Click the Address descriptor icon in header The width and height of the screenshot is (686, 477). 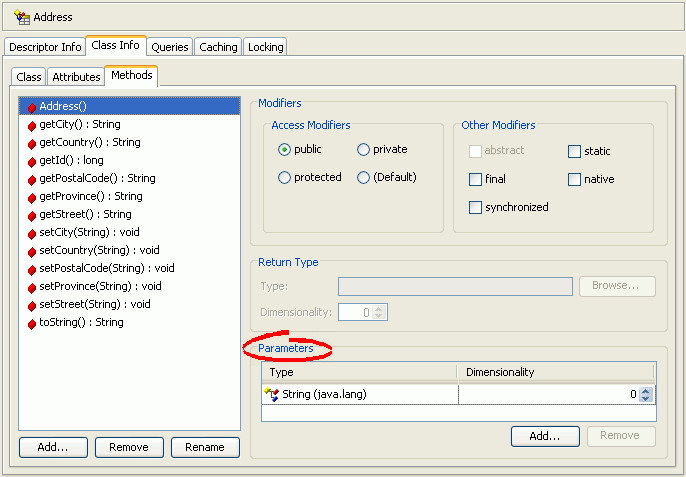22,17
